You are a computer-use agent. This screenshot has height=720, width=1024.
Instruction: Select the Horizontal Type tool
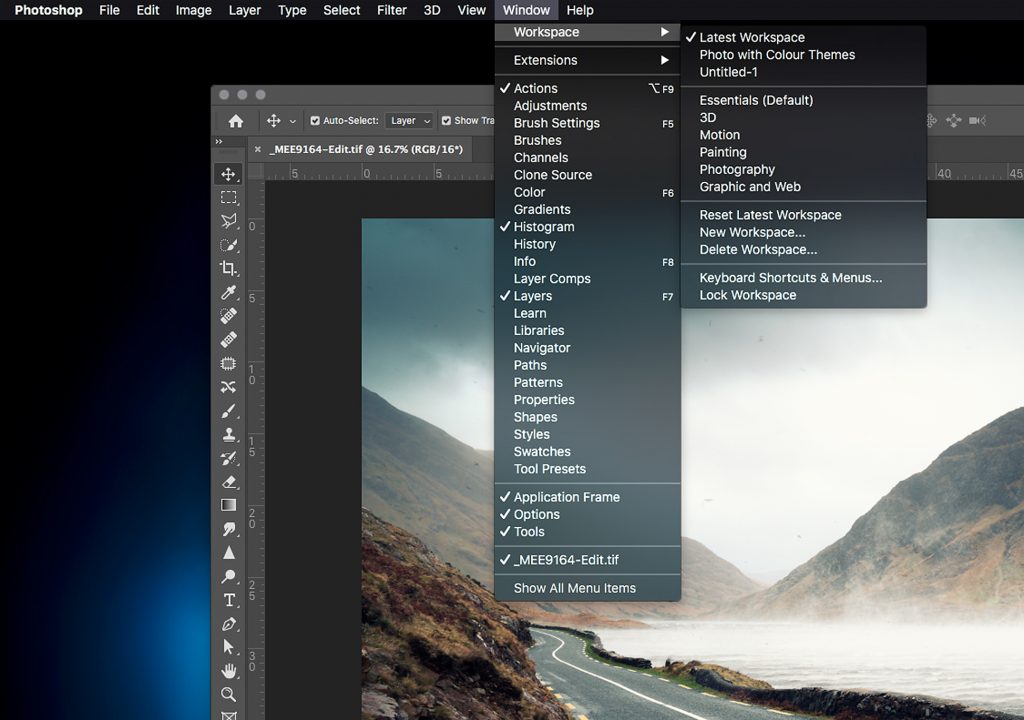229,600
